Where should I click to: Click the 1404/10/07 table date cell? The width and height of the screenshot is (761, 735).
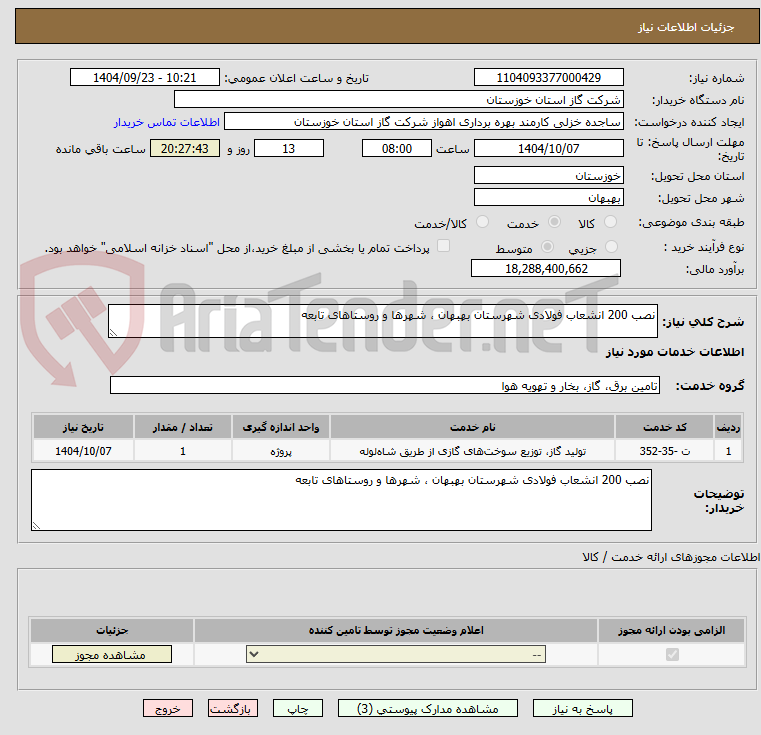(83, 451)
